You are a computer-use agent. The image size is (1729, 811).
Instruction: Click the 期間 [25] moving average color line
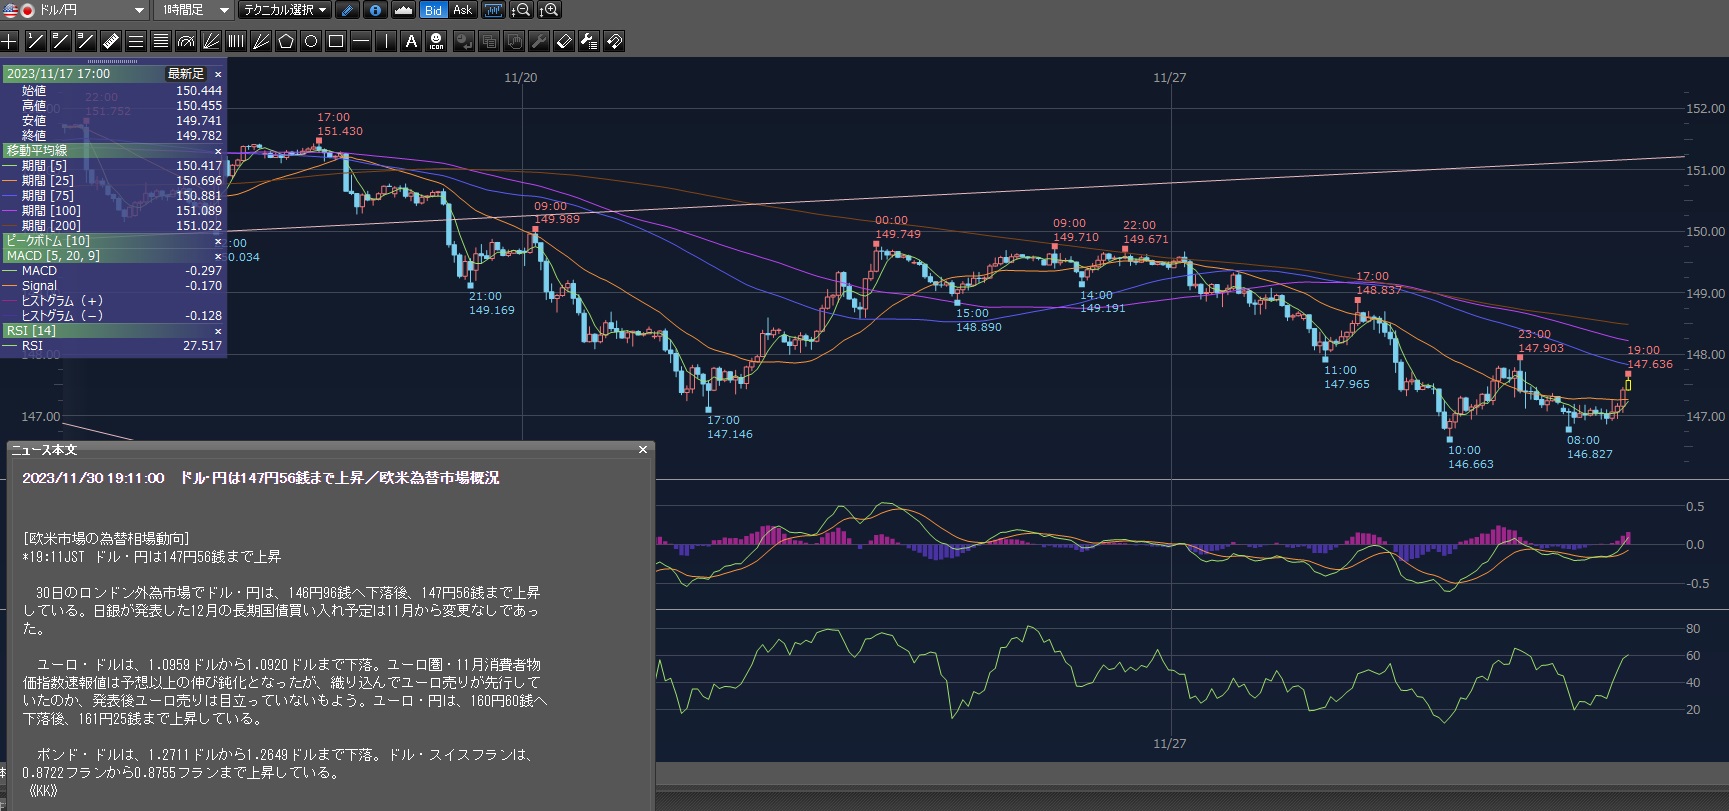tap(10, 181)
